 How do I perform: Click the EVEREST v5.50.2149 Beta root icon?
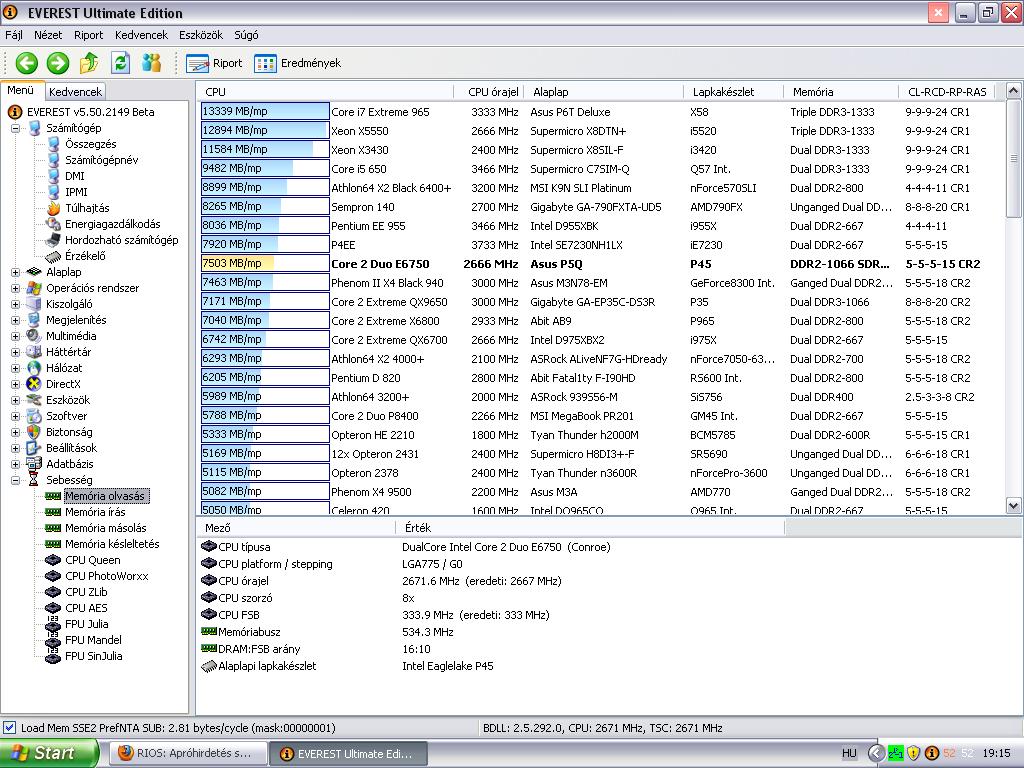tap(15, 112)
